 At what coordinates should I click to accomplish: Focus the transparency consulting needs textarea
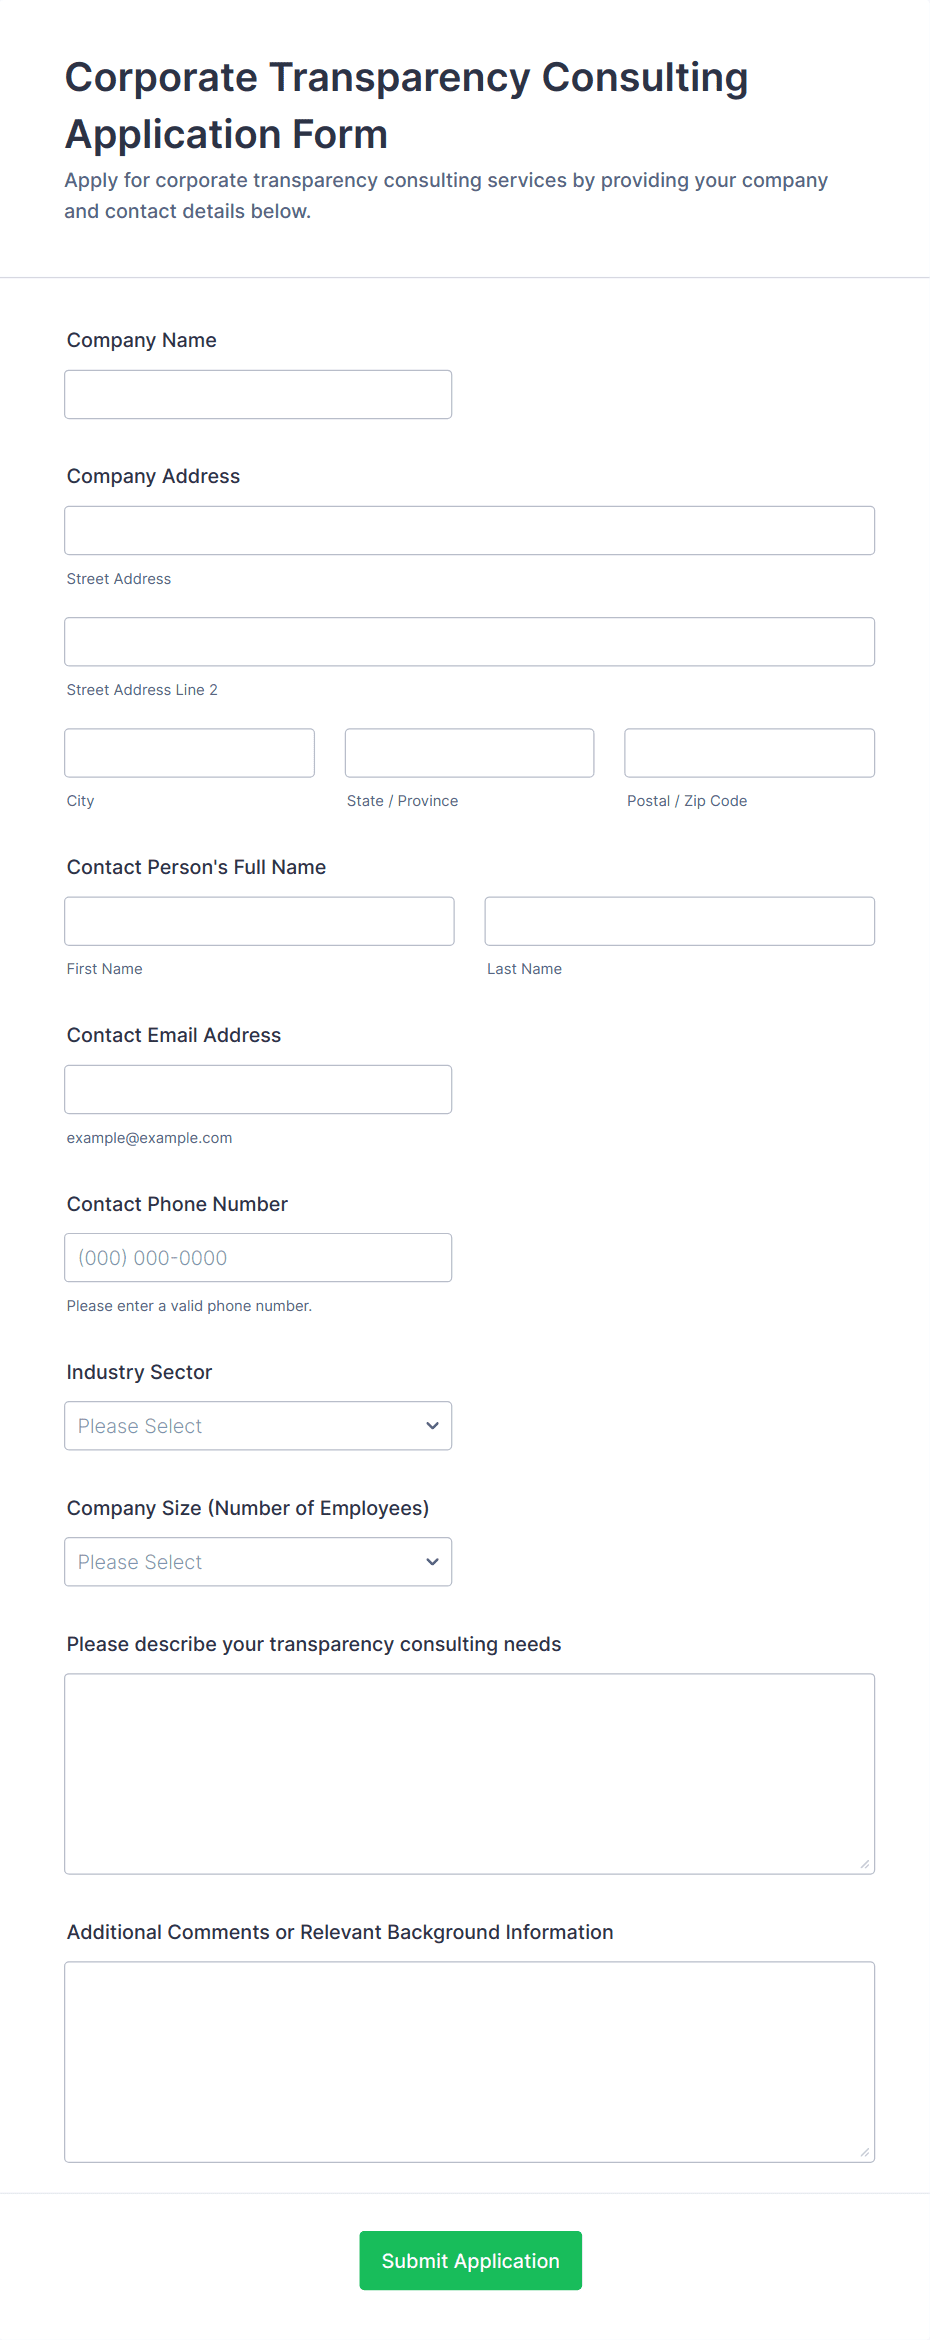tap(468, 1770)
